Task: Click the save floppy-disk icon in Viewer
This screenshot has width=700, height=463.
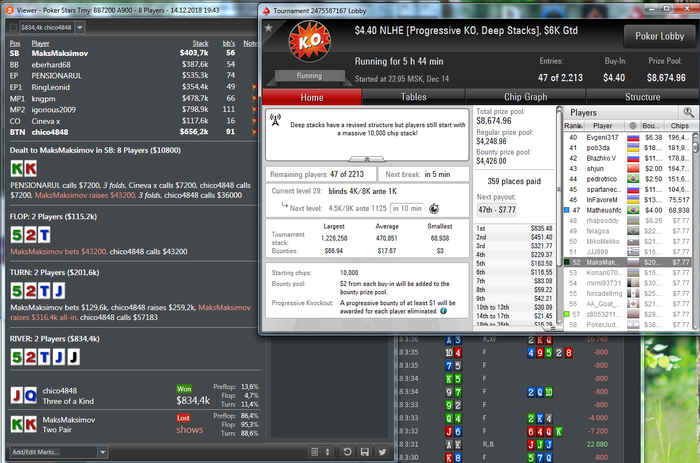Action: pos(365,452)
